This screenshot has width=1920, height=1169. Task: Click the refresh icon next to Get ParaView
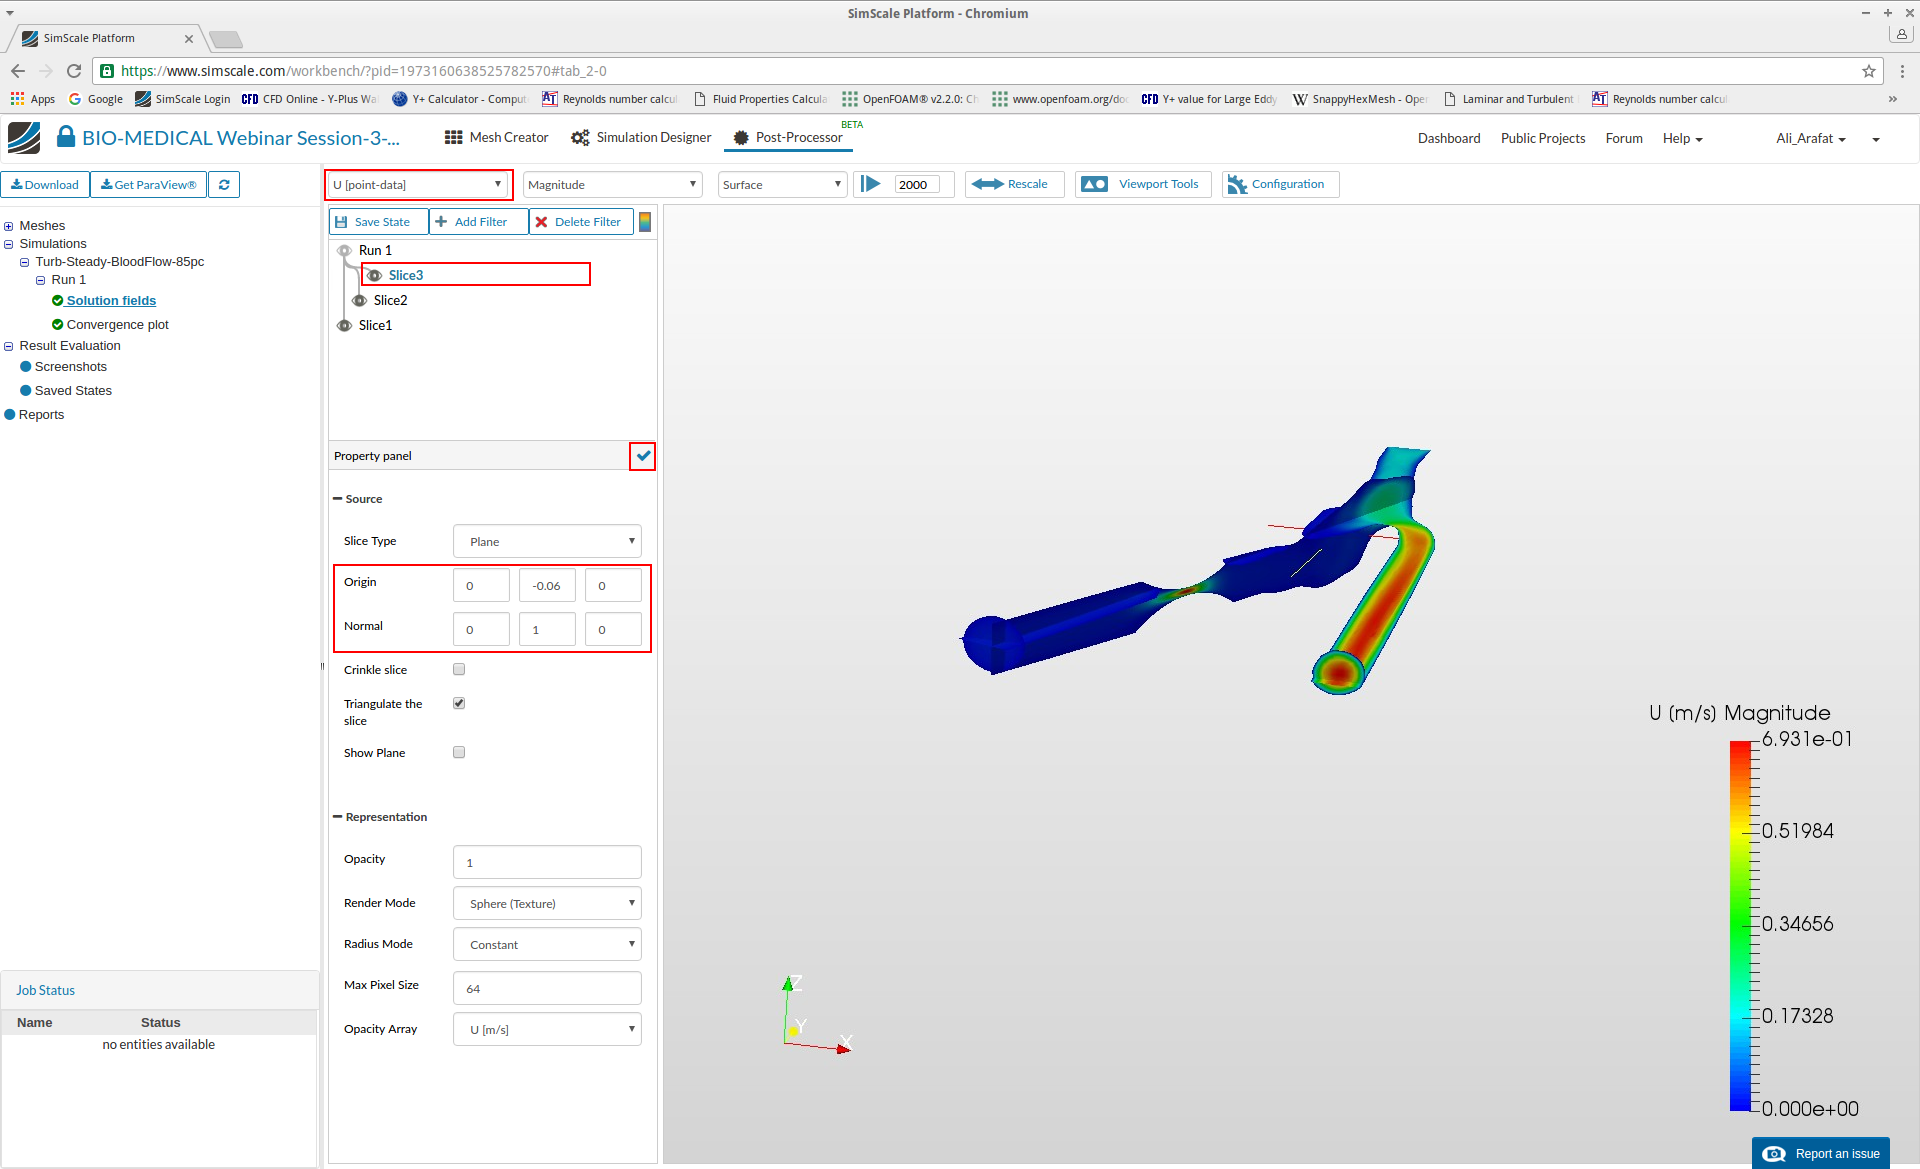(224, 185)
